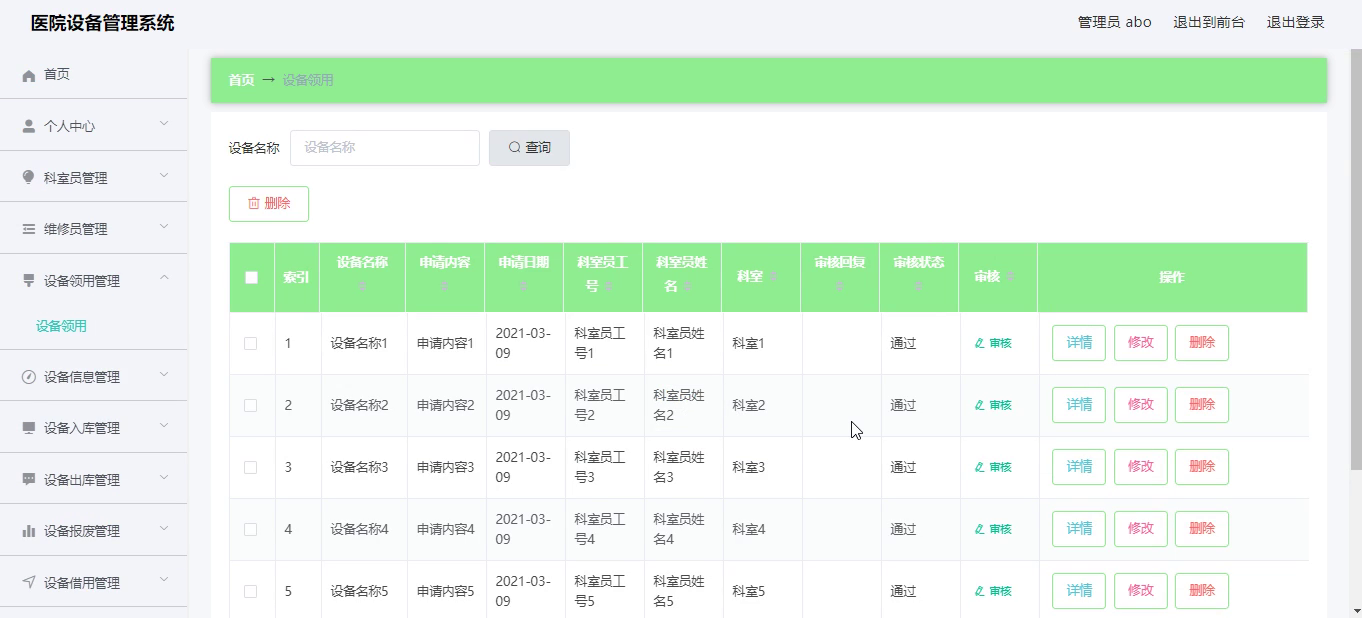Click the batch 删除 button above table
The height and width of the screenshot is (618, 1362).
click(269, 204)
